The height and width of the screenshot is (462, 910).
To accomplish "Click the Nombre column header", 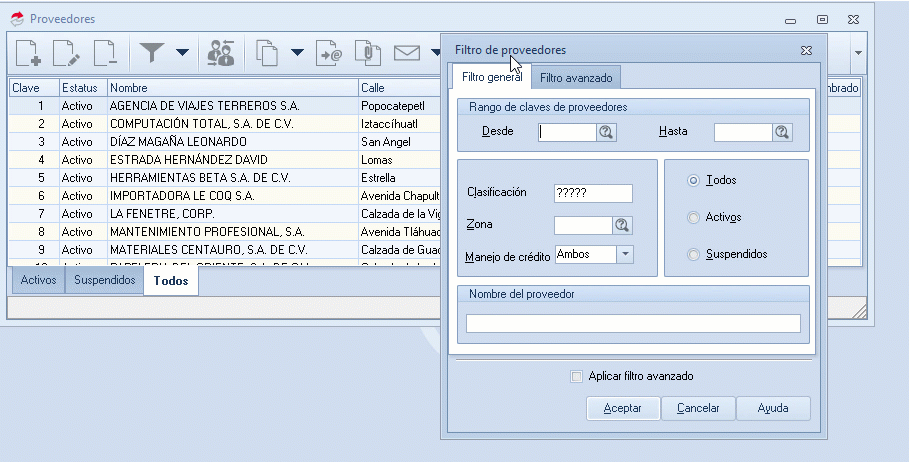I will [x=233, y=88].
